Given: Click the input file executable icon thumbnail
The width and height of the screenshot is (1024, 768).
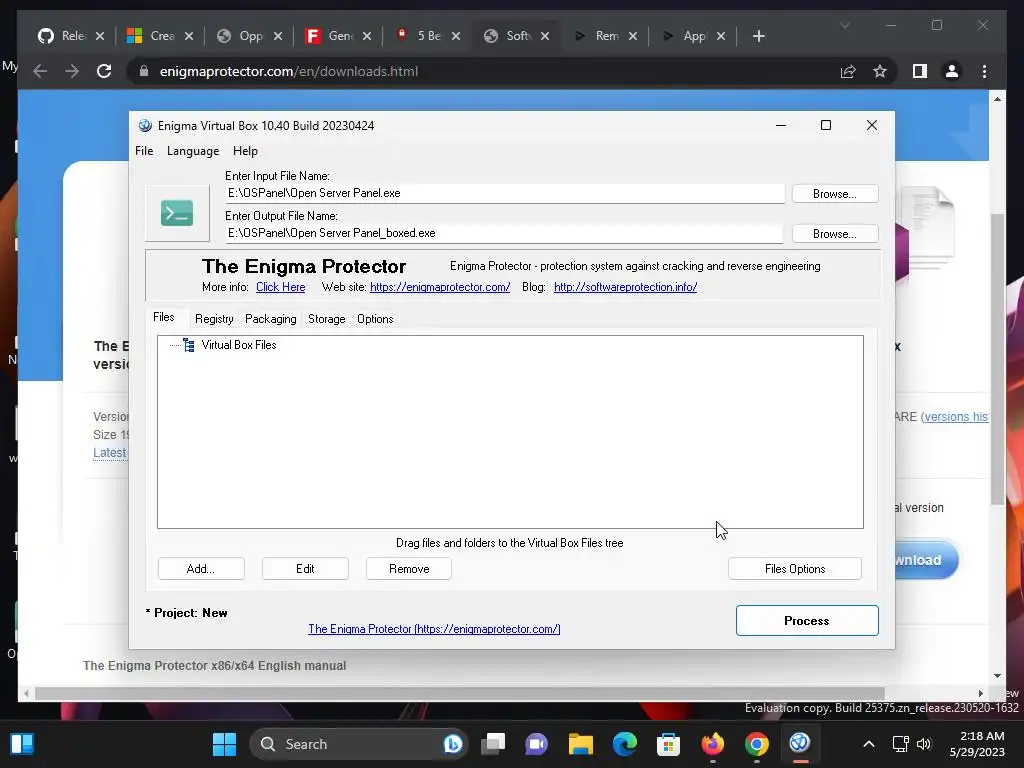Looking at the screenshot, I should click(177, 213).
